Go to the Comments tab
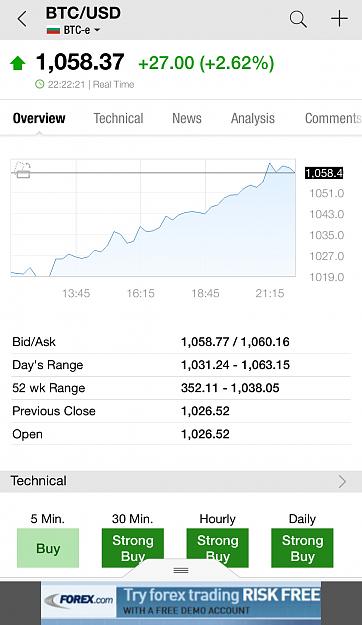Viewport: 362px width, 625px height. click(333, 118)
